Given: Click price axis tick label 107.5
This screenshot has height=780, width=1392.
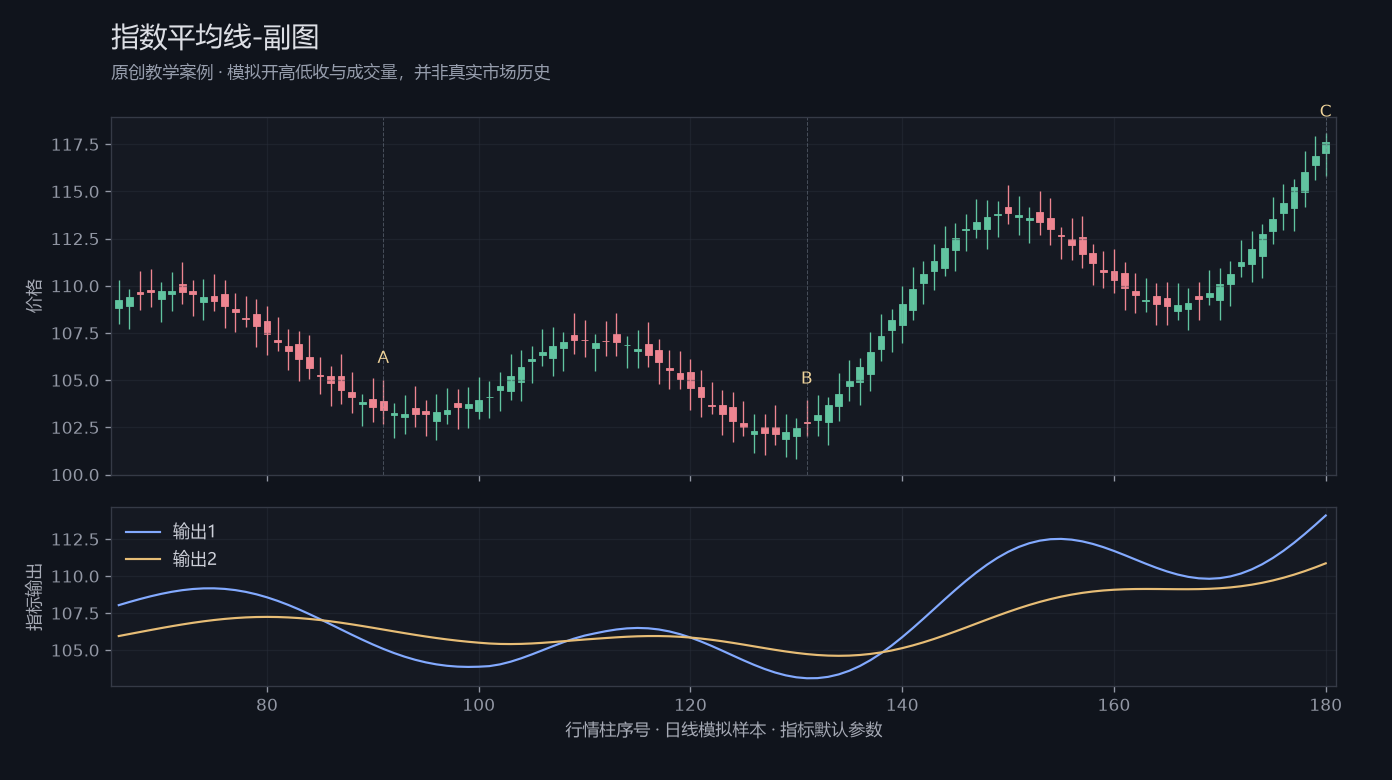Looking at the screenshot, I should click(75, 333).
